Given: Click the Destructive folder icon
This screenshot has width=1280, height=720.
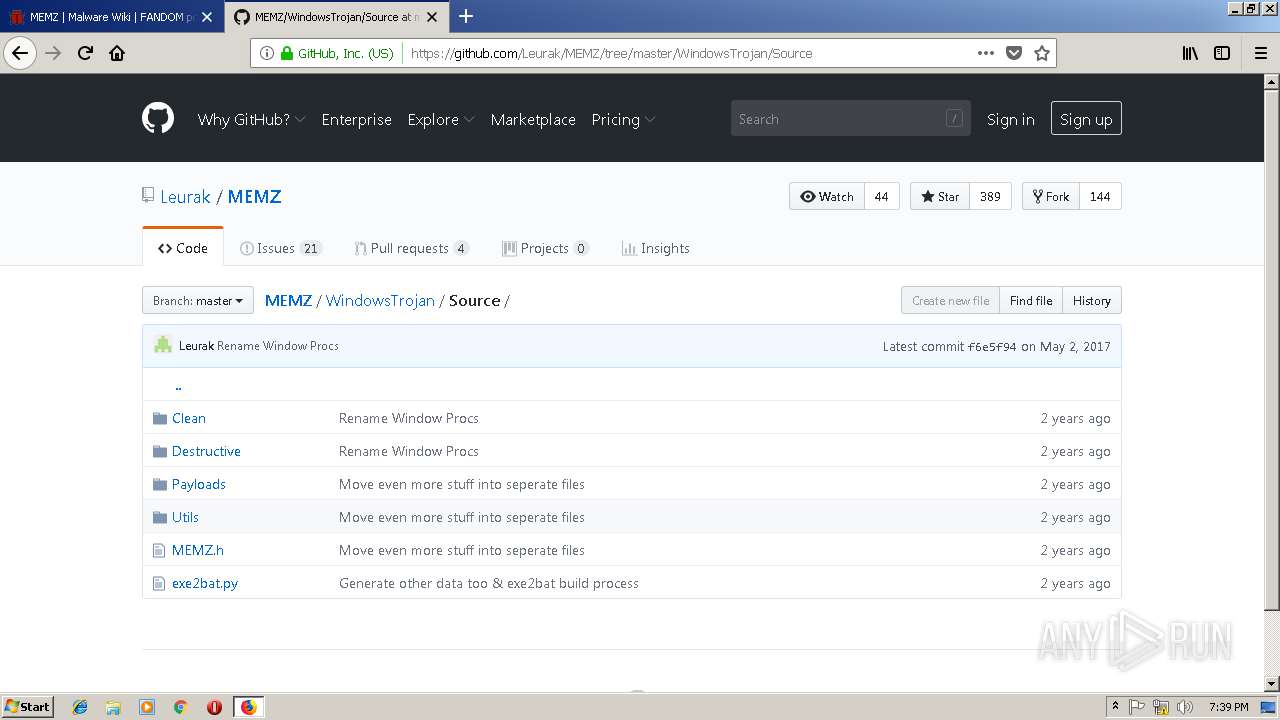Looking at the screenshot, I should [x=160, y=451].
